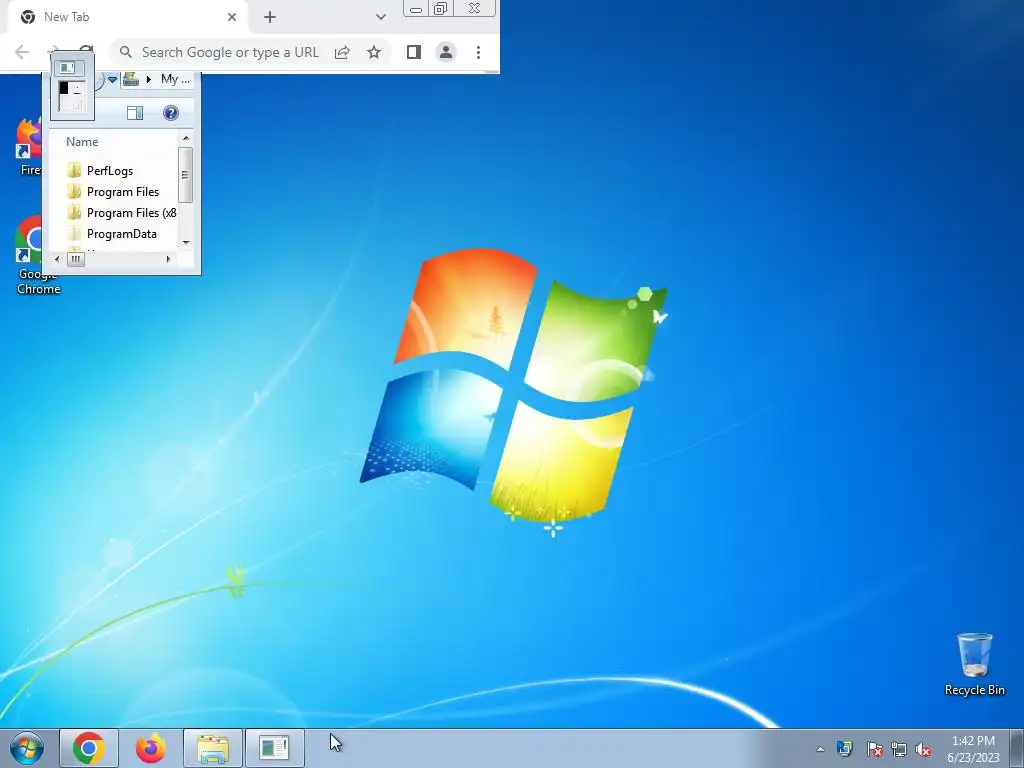
Task: Select the PerfLogs folder
Action: [x=100, y=170]
